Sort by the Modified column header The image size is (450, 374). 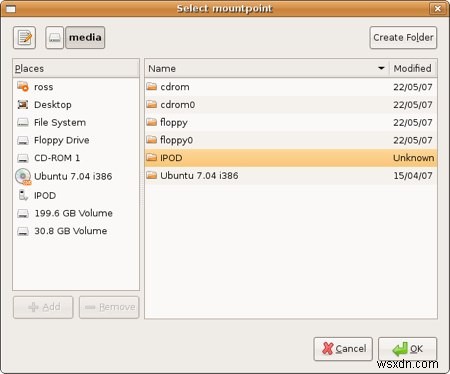point(413,69)
